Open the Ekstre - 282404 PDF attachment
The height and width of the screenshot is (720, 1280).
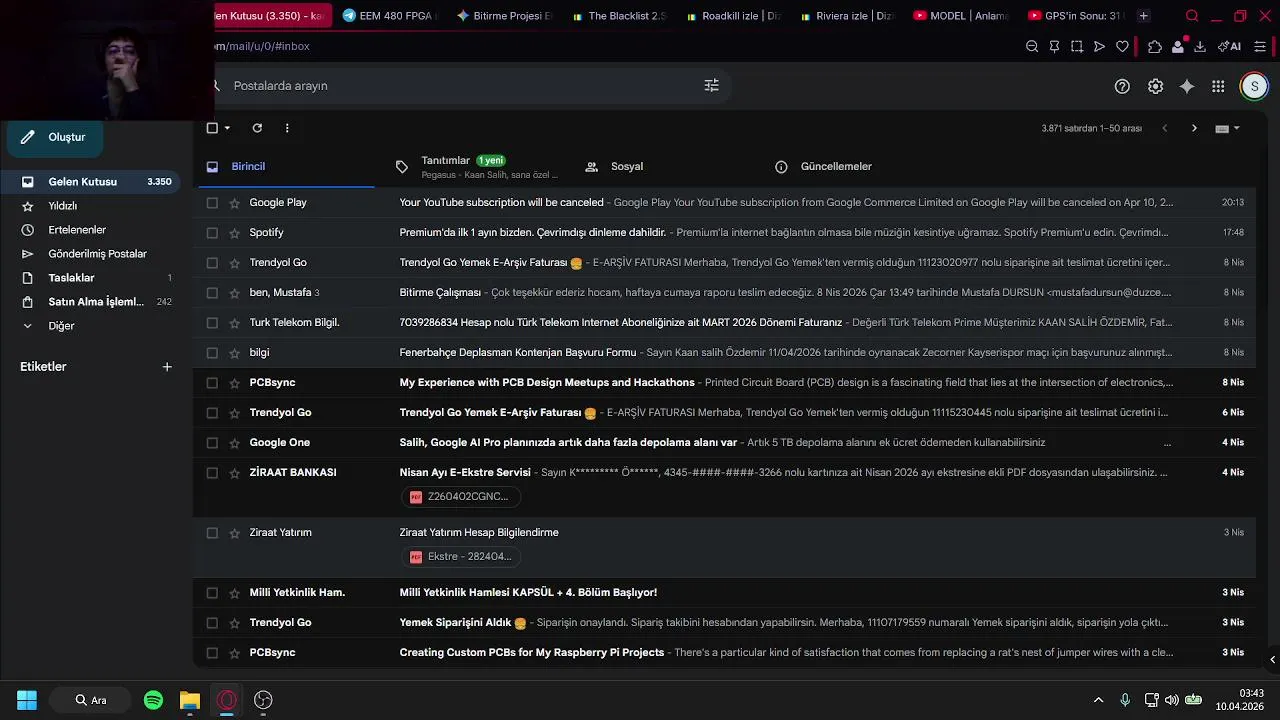click(x=462, y=557)
